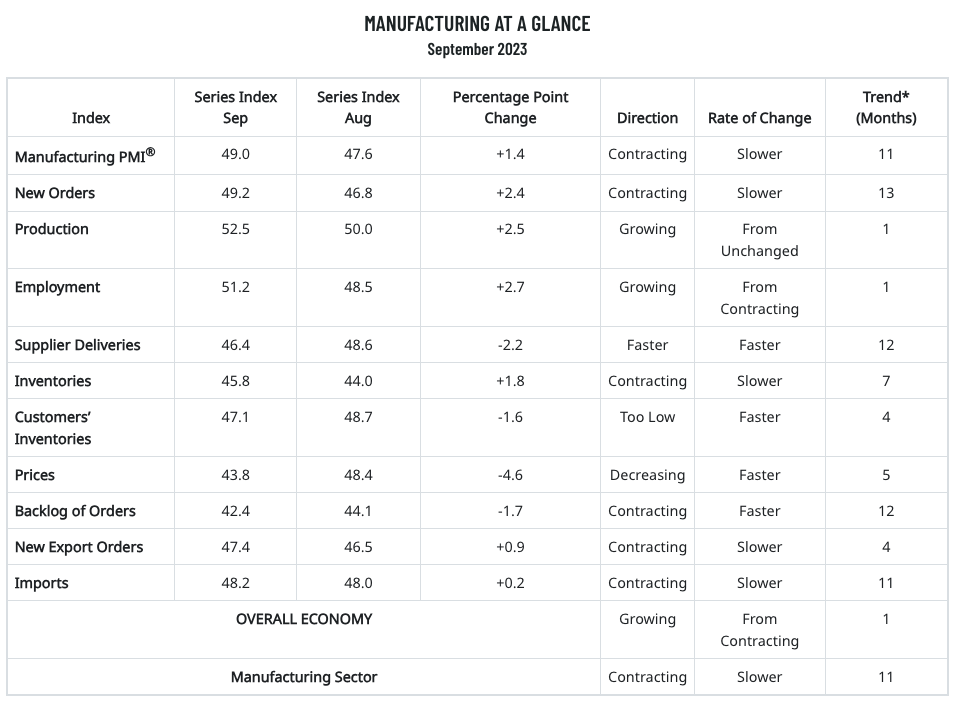The height and width of the screenshot is (703, 959).
Task: Select the Percentage Point Change header
Action: (510, 107)
